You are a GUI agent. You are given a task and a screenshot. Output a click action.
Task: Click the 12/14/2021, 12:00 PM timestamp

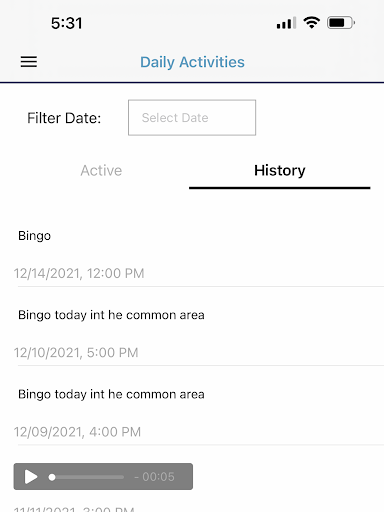pyautogui.click(x=79, y=273)
